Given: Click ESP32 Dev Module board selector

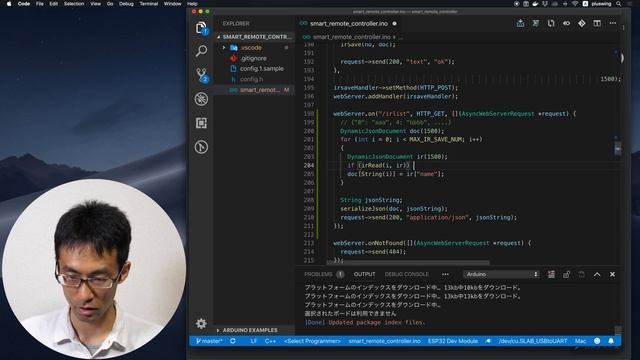Looking at the screenshot, I should tap(453, 341).
